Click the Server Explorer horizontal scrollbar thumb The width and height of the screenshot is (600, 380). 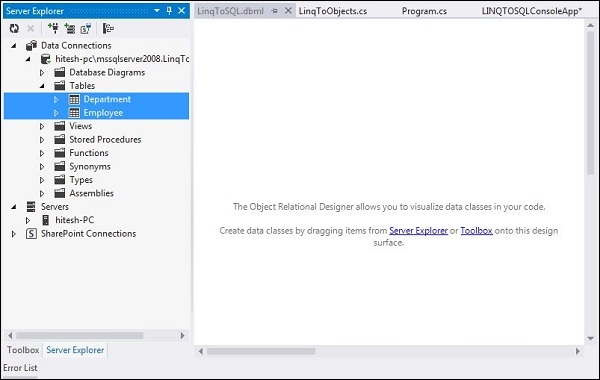[x=80, y=336]
